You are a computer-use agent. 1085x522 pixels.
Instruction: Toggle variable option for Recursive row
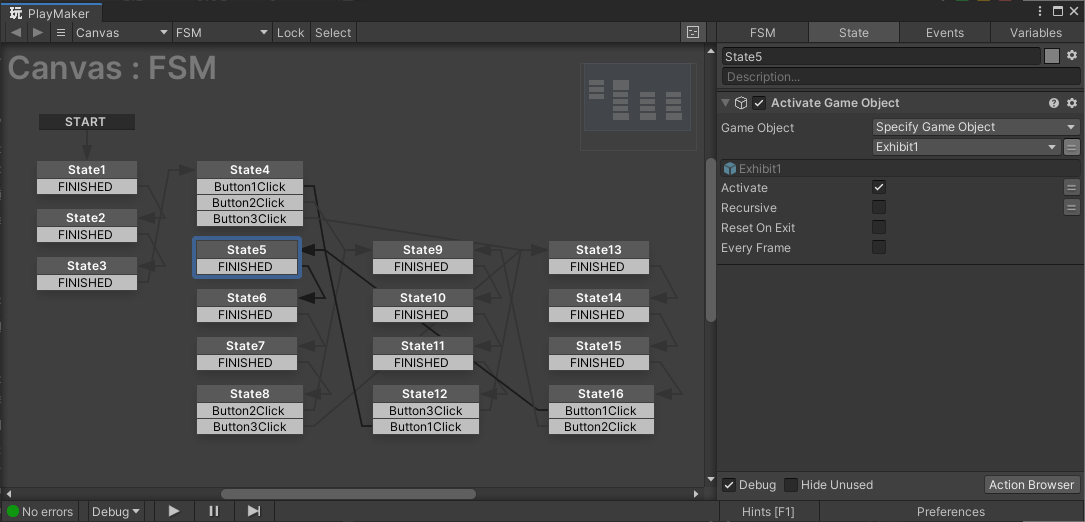point(1071,207)
